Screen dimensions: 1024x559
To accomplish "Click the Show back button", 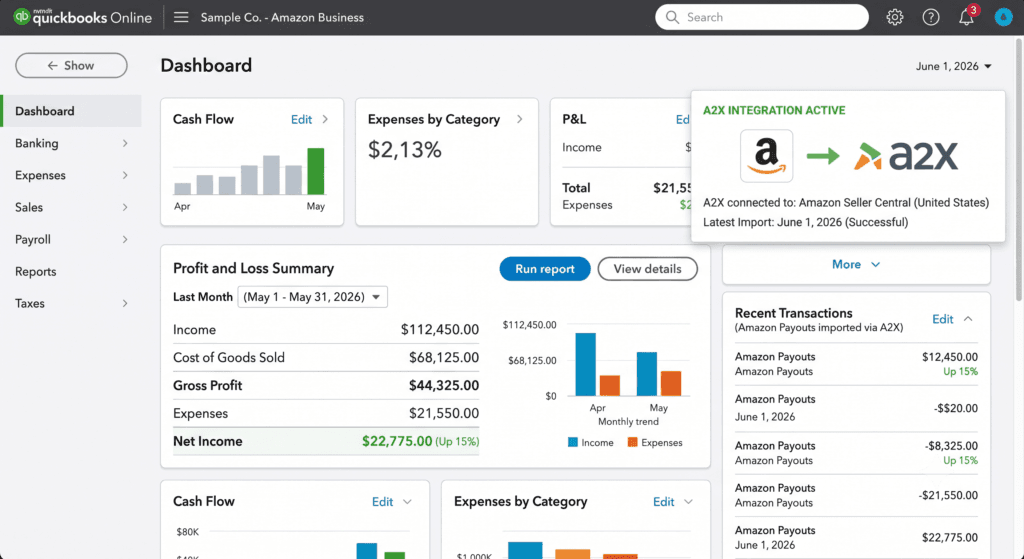I will (71, 65).
